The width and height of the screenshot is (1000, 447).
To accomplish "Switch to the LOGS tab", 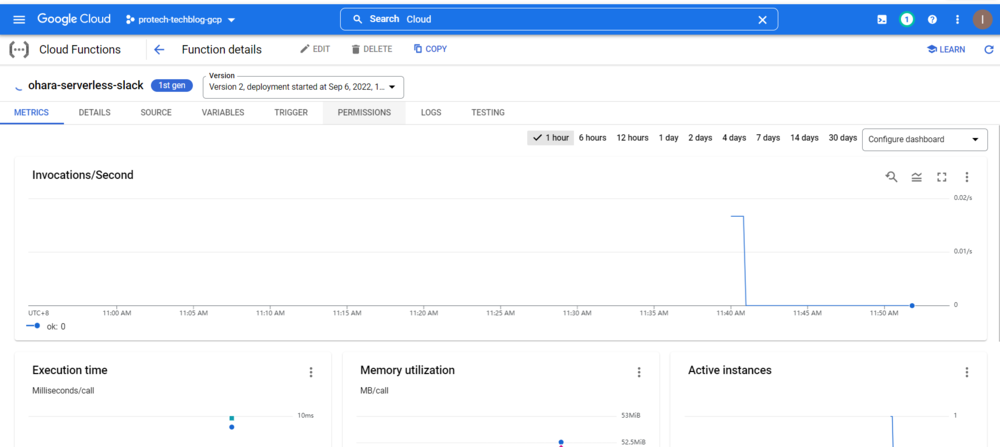I will pos(431,113).
